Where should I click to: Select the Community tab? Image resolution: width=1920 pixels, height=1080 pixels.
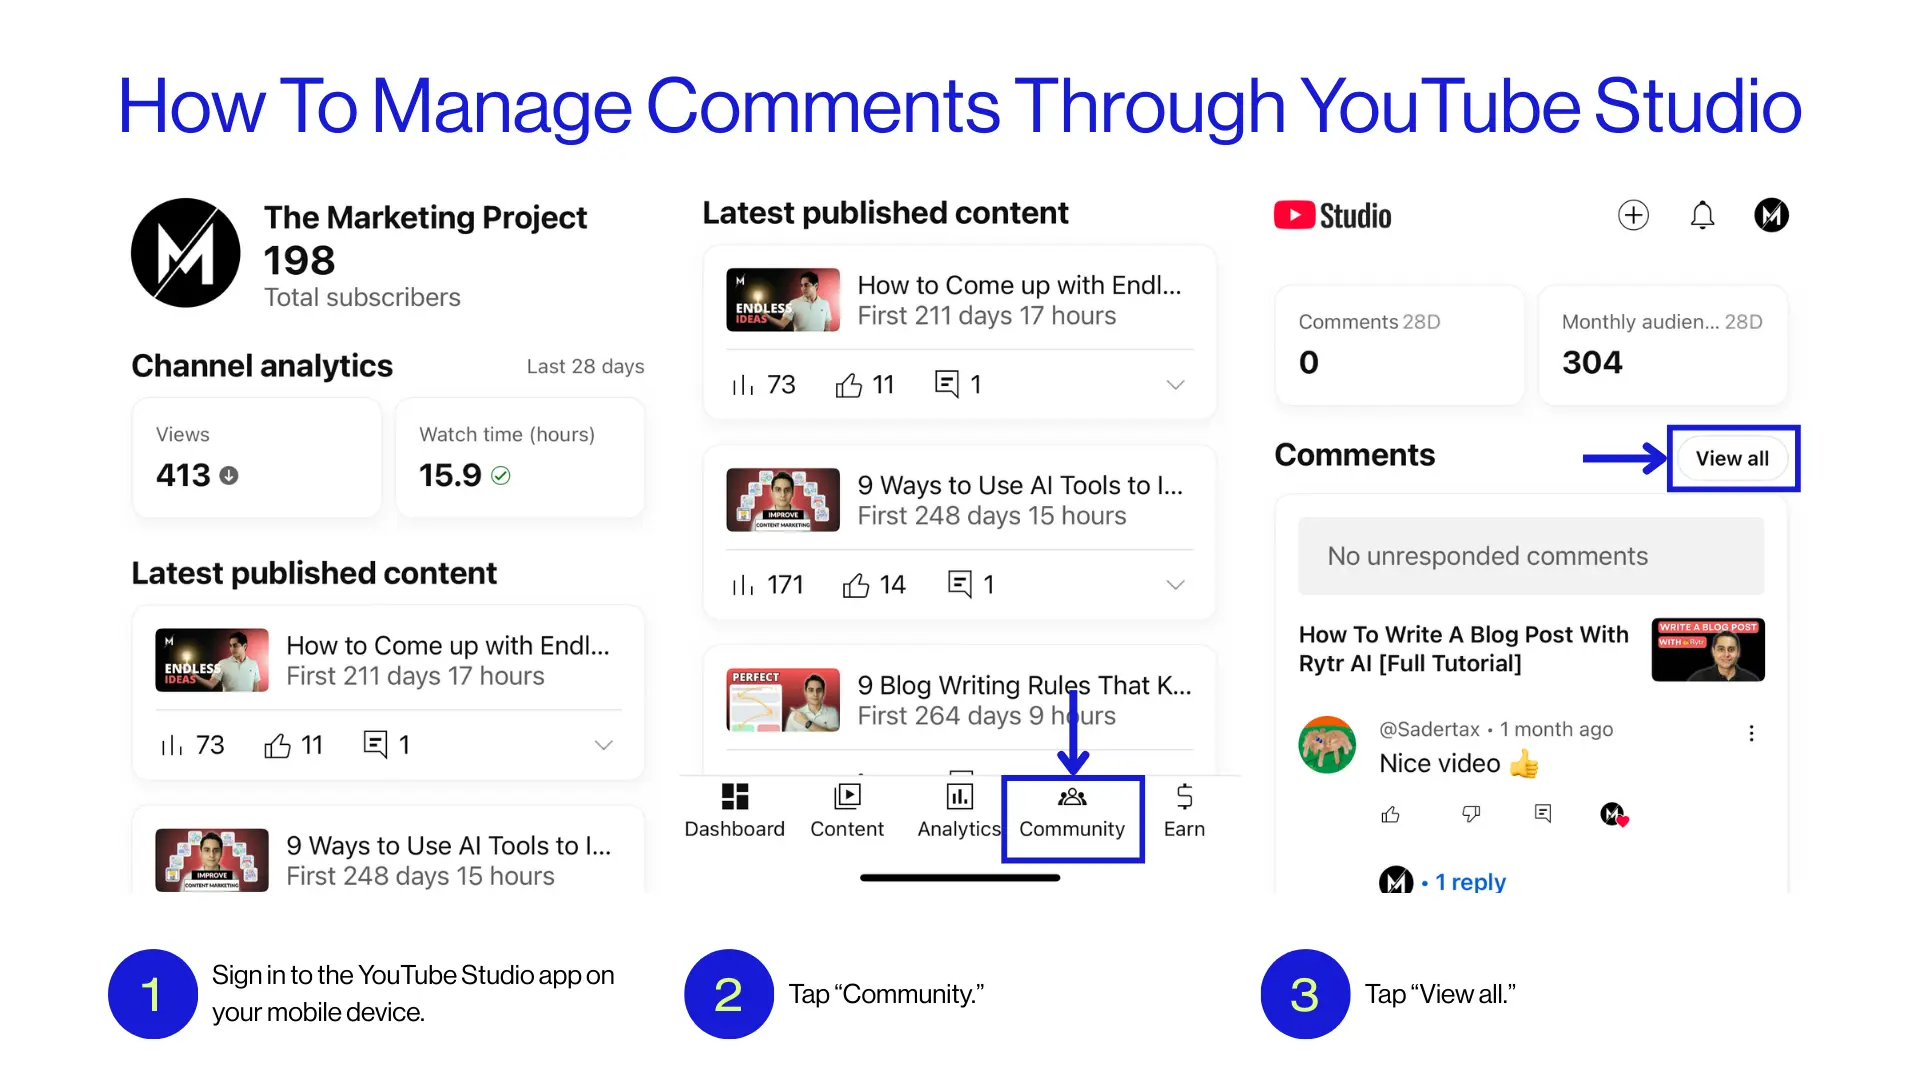pyautogui.click(x=1072, y=811)
